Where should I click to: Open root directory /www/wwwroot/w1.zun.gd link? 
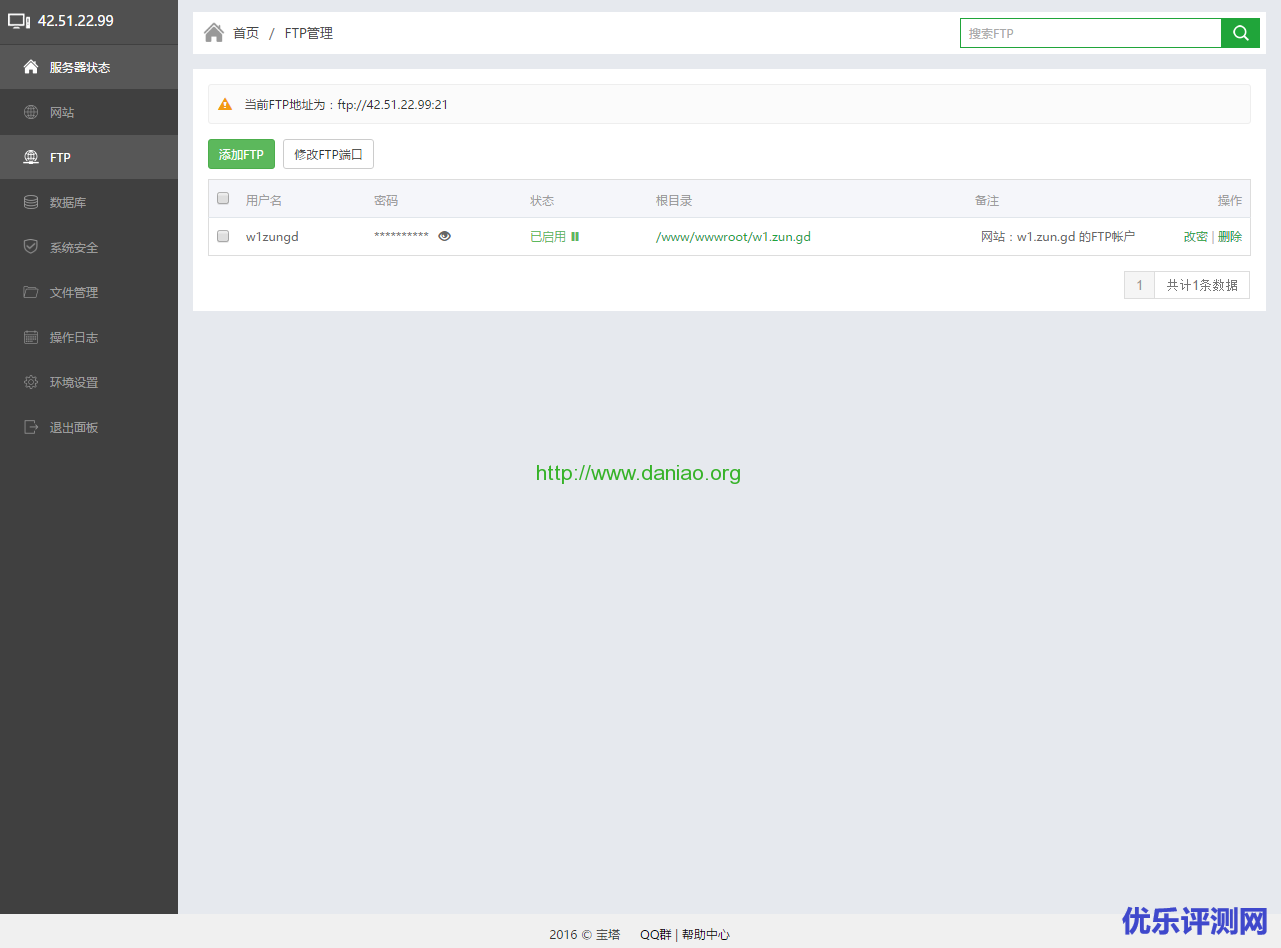click(733, 237)
